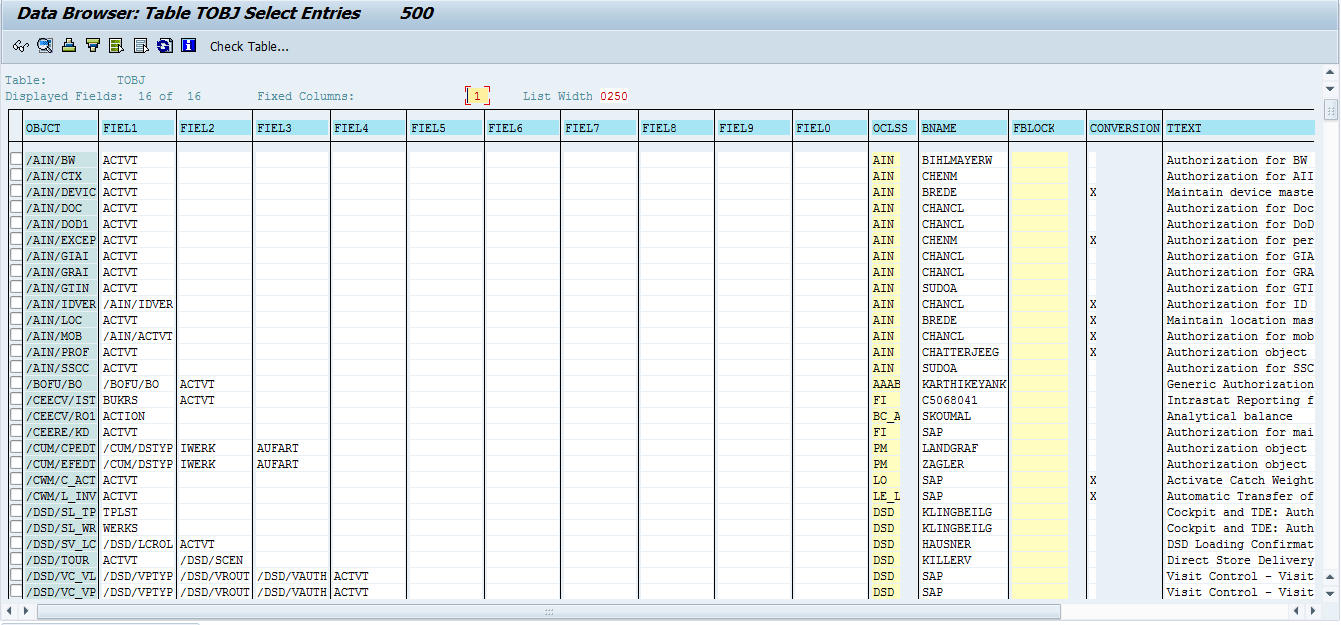
Task: Click the Display glasses icon in toolbar
Action: (x=21, y=46)
